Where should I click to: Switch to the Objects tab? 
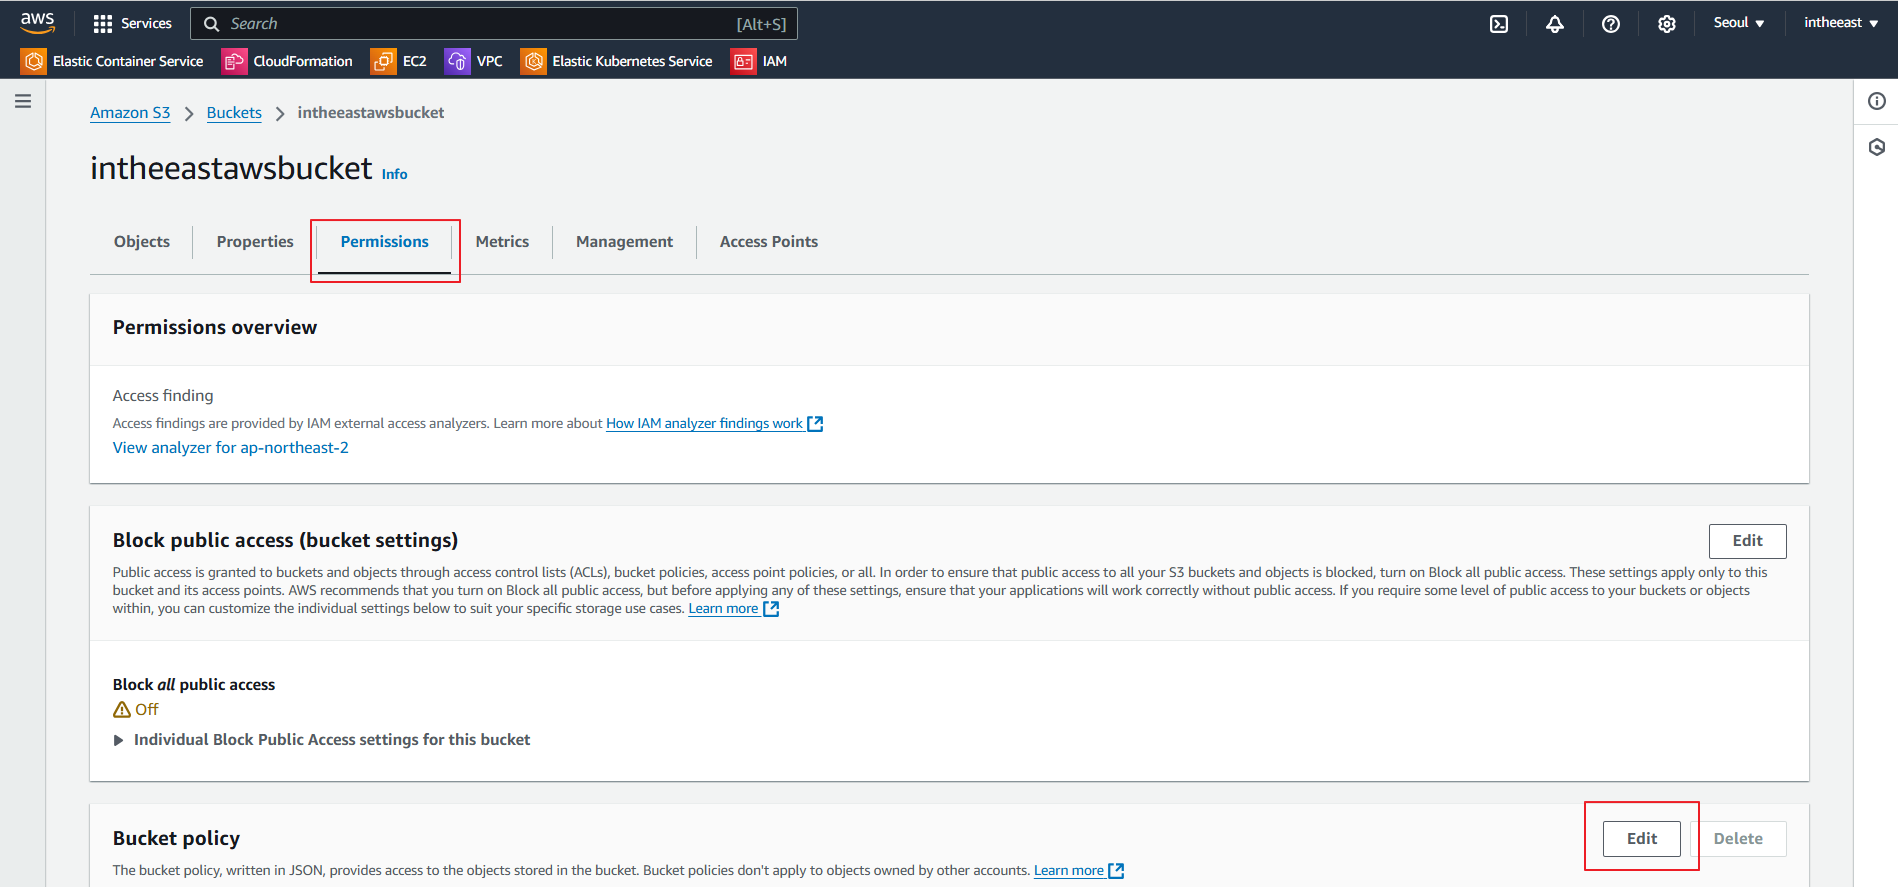142,242
